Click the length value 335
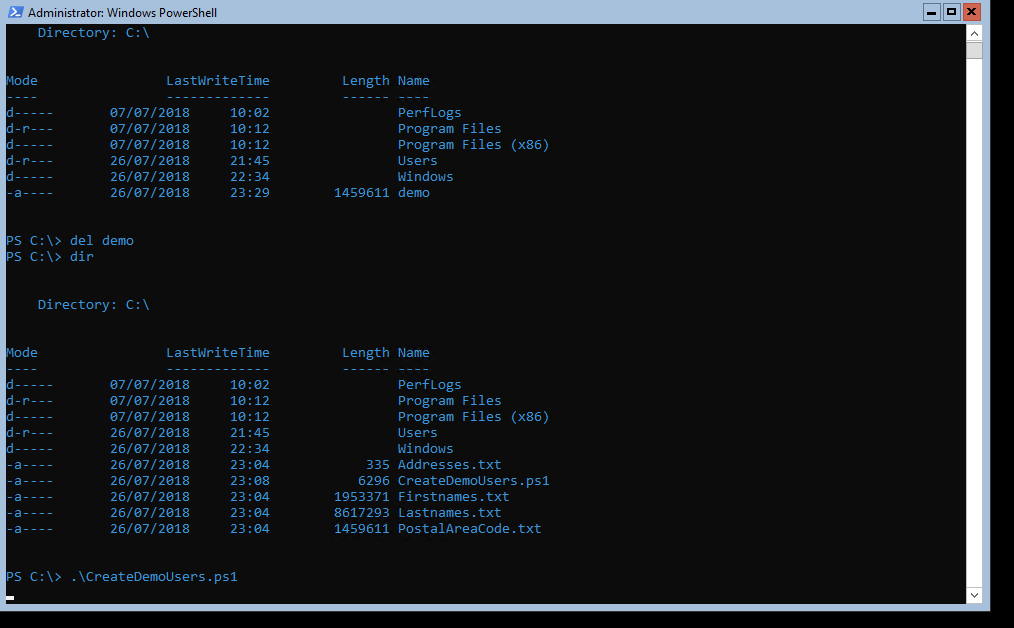 (x=378, y=465)
